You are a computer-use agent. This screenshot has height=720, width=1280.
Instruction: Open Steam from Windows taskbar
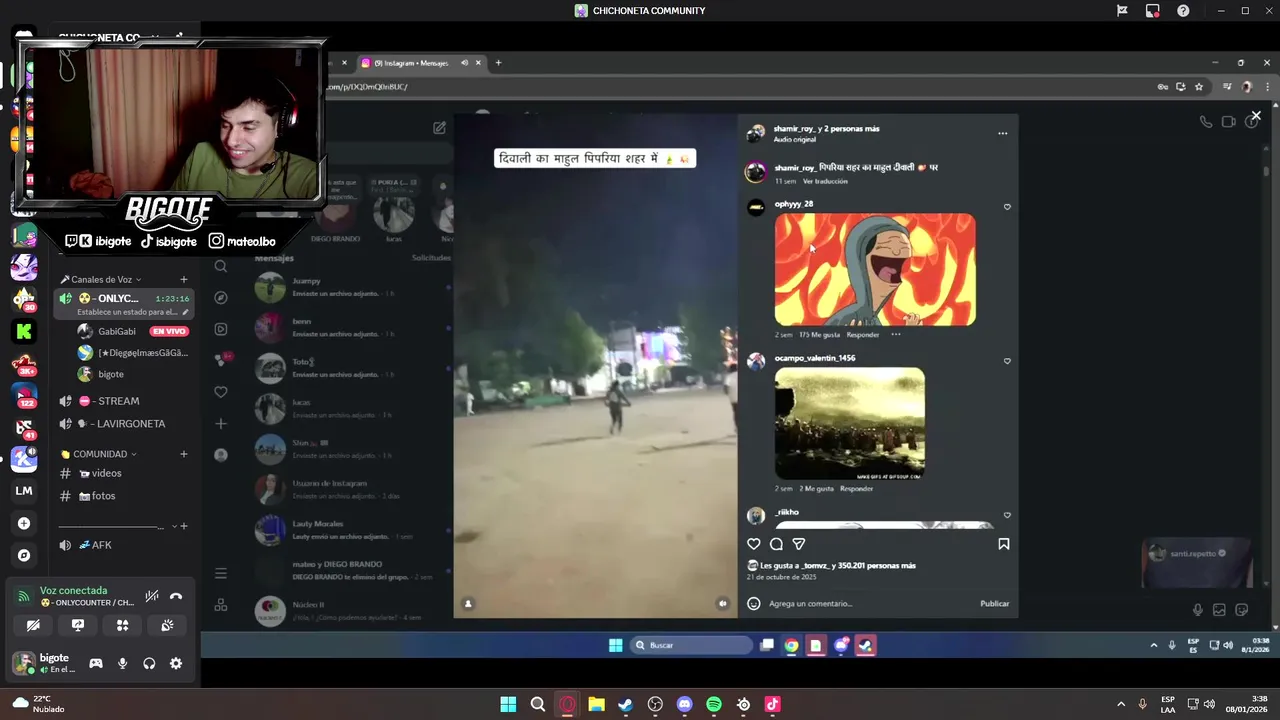coord(626,704)
